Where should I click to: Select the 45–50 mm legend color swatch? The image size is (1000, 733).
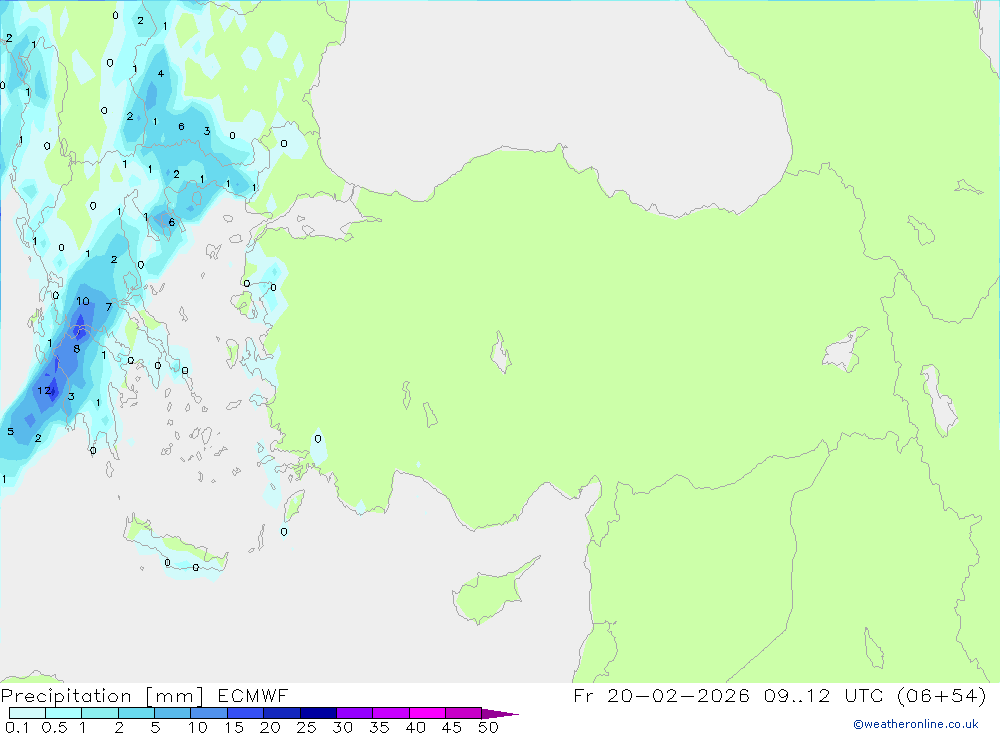(464, 713)
